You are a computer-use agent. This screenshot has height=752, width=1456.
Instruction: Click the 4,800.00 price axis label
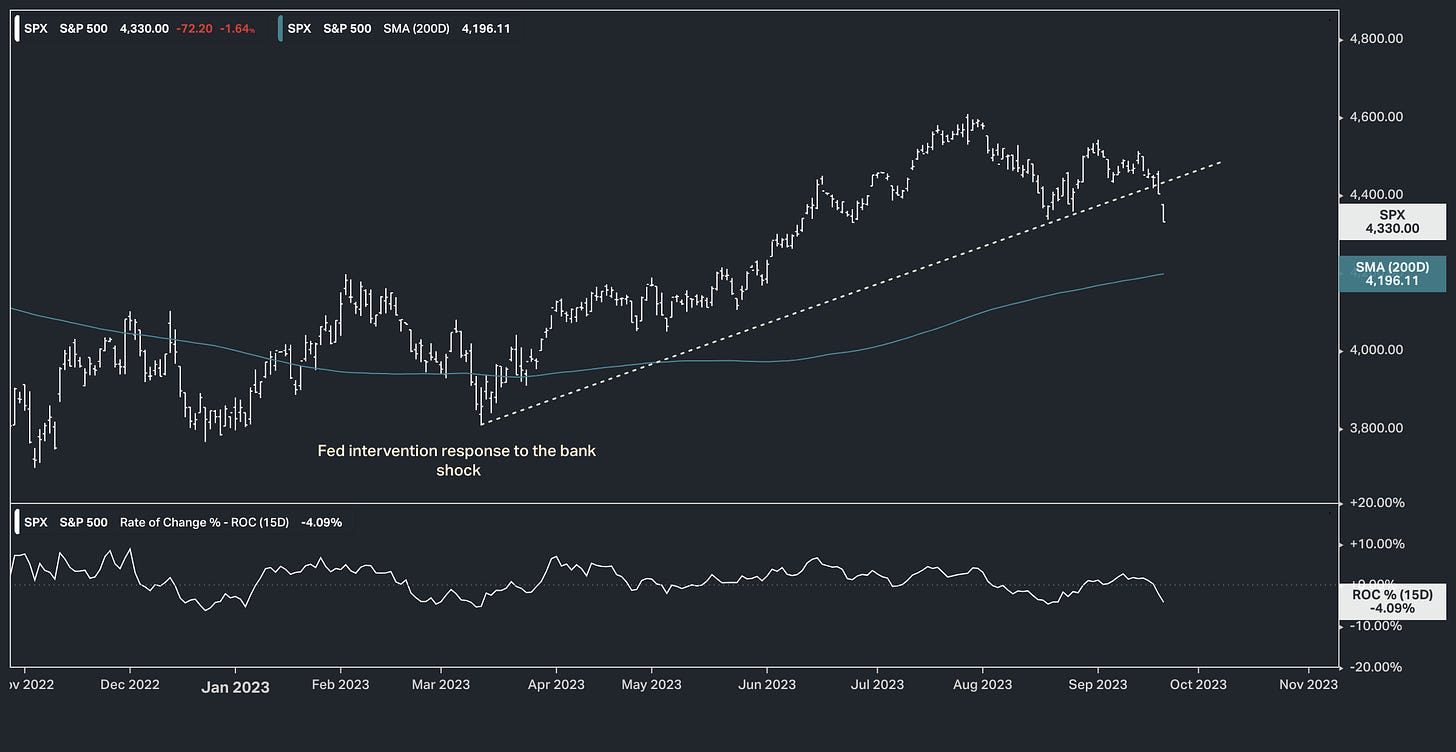click(x=1378, y=39)
